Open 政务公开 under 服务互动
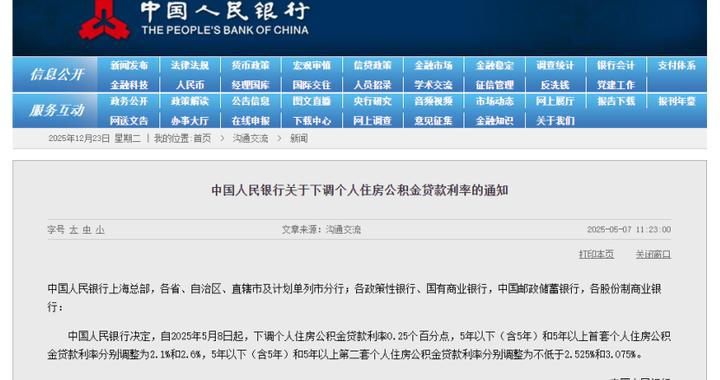Image resolution: width=720 pixels, height=380 pixels. point(129,101)
